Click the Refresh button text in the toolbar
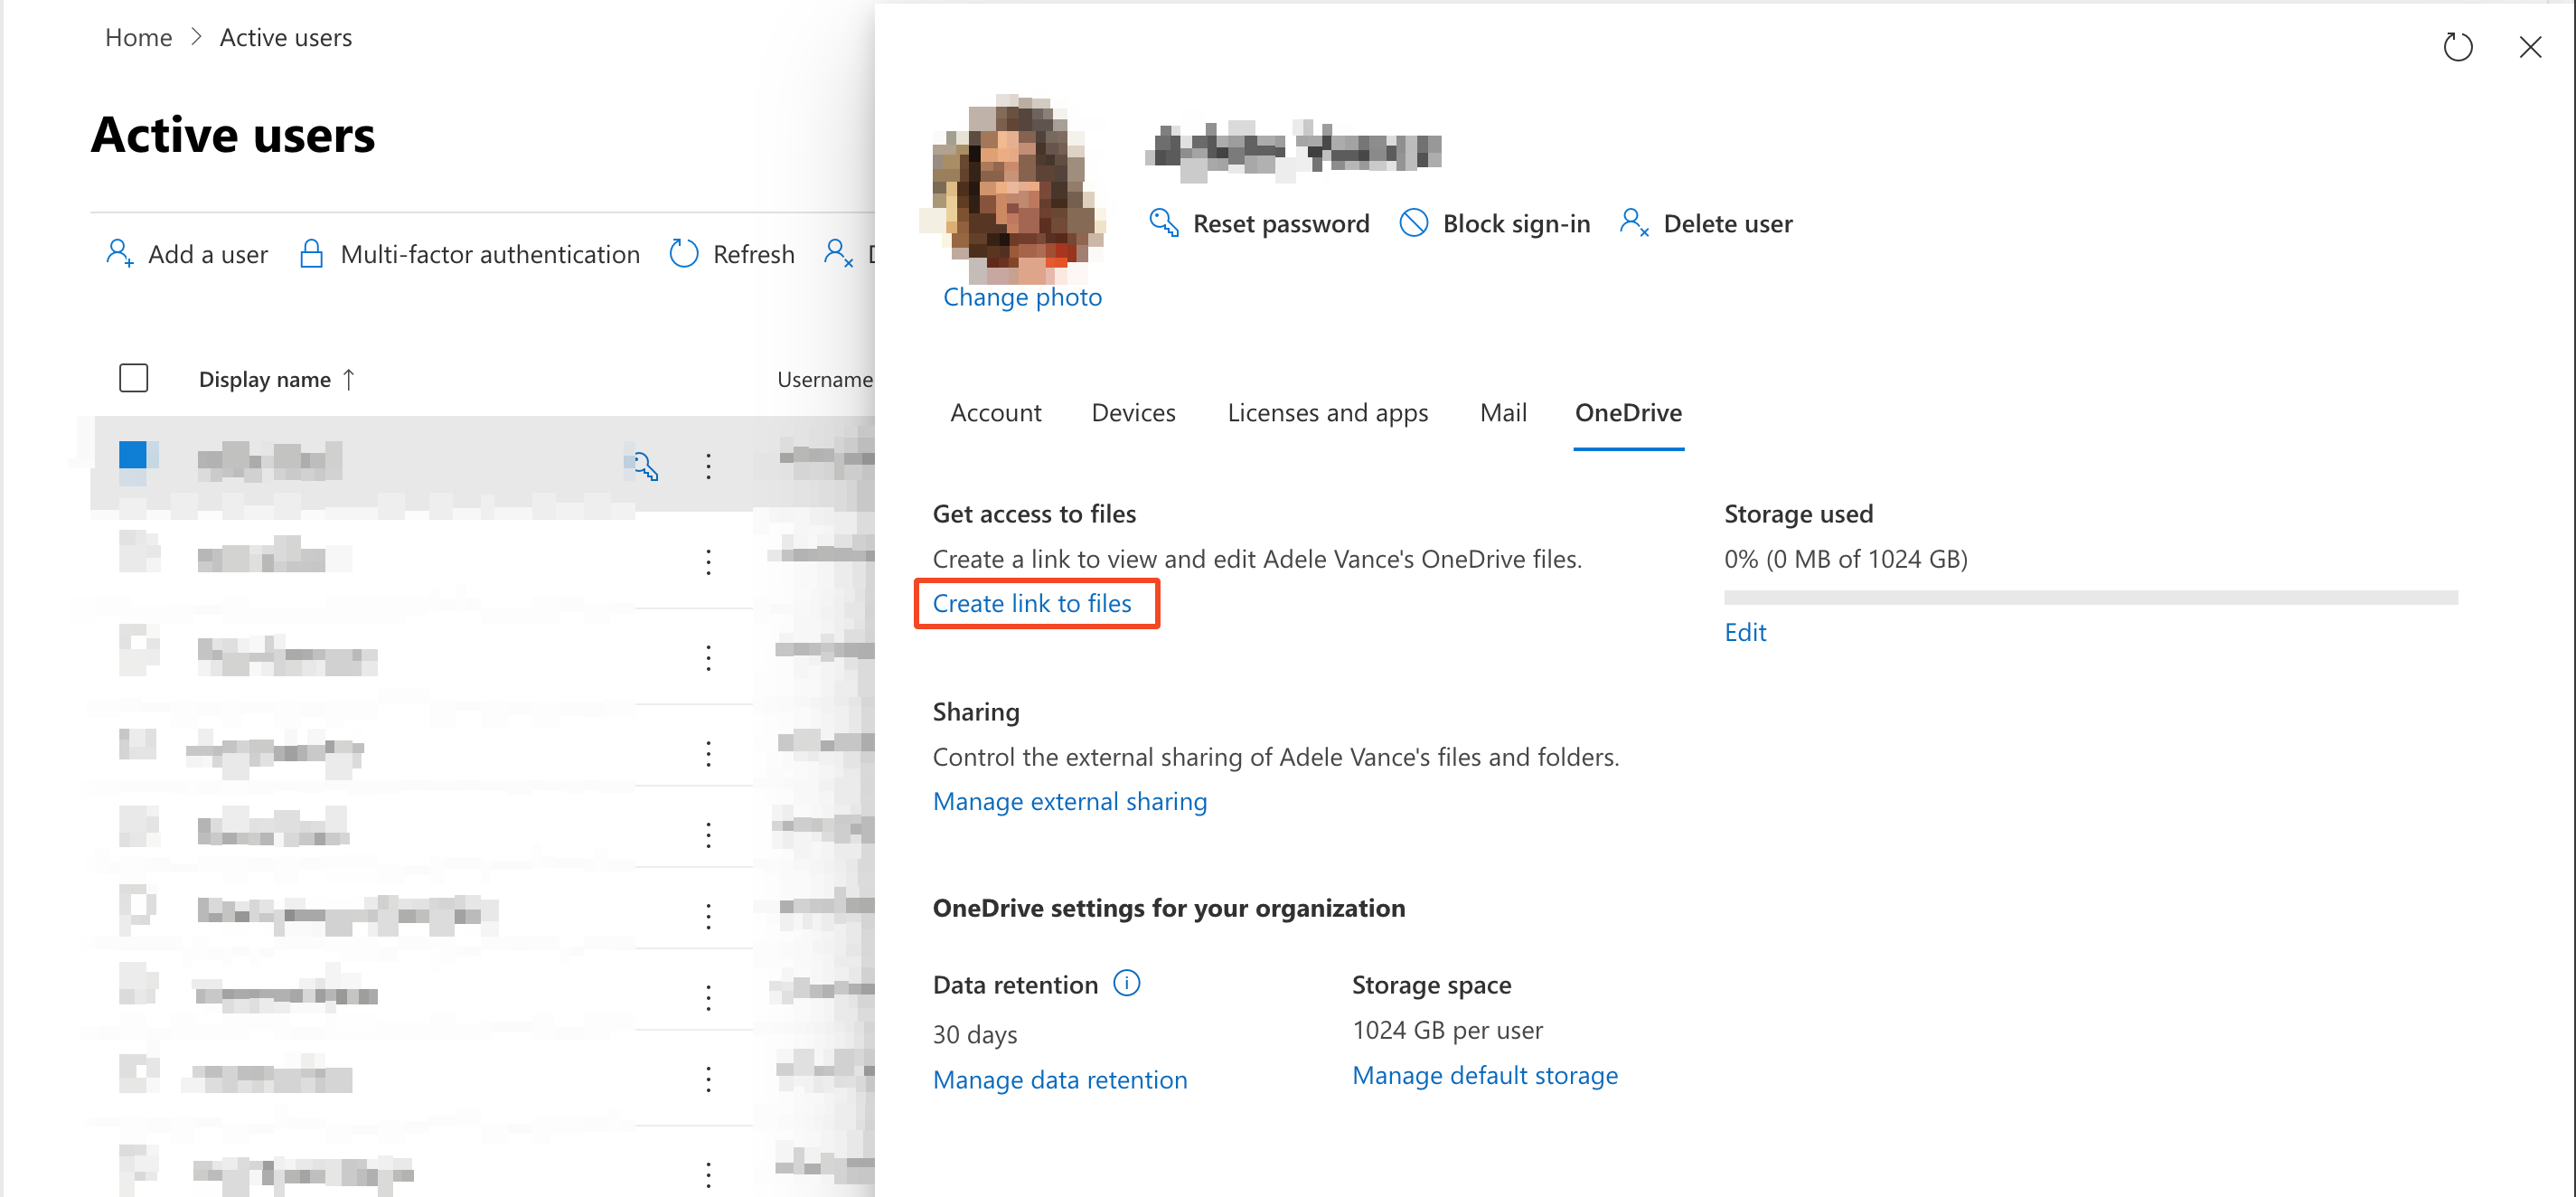Image resolution: width=2576 pixels, height=1197 pixels. point(753,254)
